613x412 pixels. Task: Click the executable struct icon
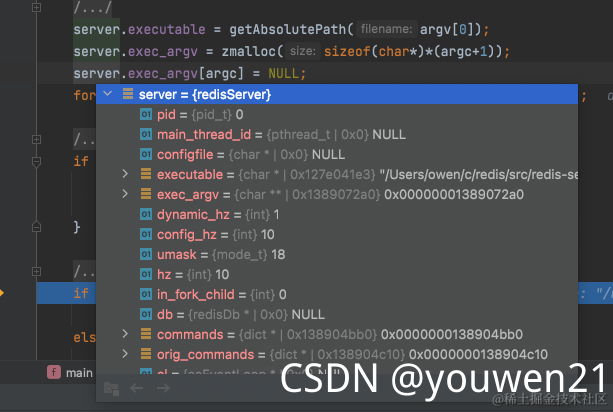[x=146, y=174]
